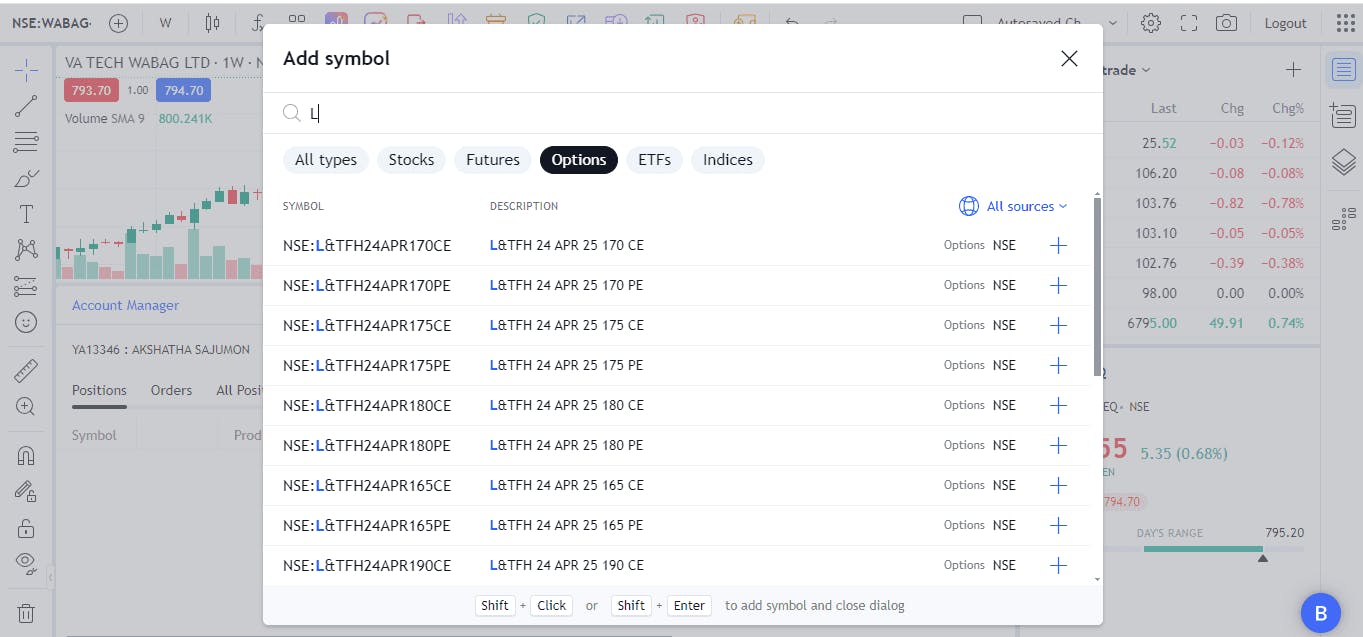
Task: Select the Options filter
Action: [x=579, y=160]
